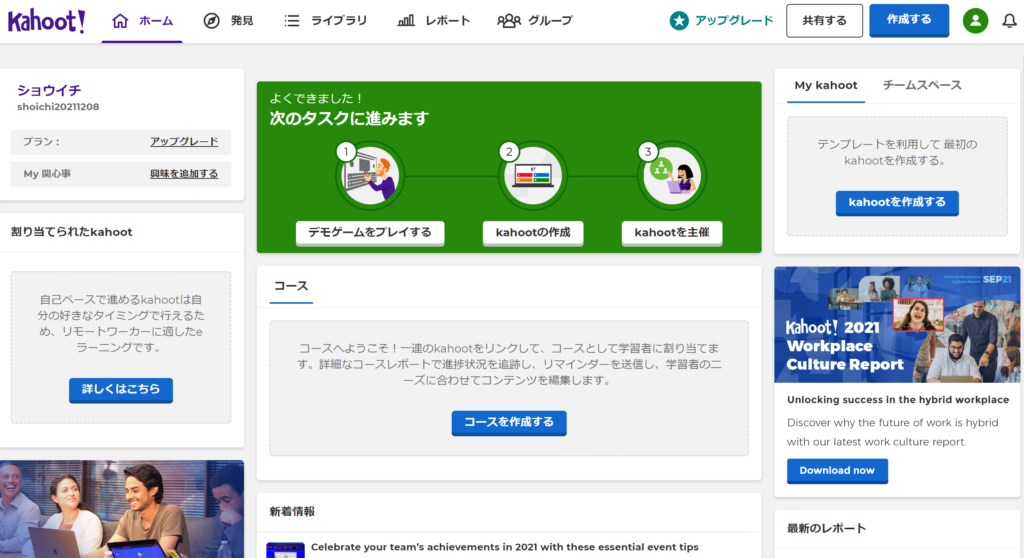Screen dimensions: 1024x558
Task: Click the kahootを主催 button
Action: (x=672, y=233)
